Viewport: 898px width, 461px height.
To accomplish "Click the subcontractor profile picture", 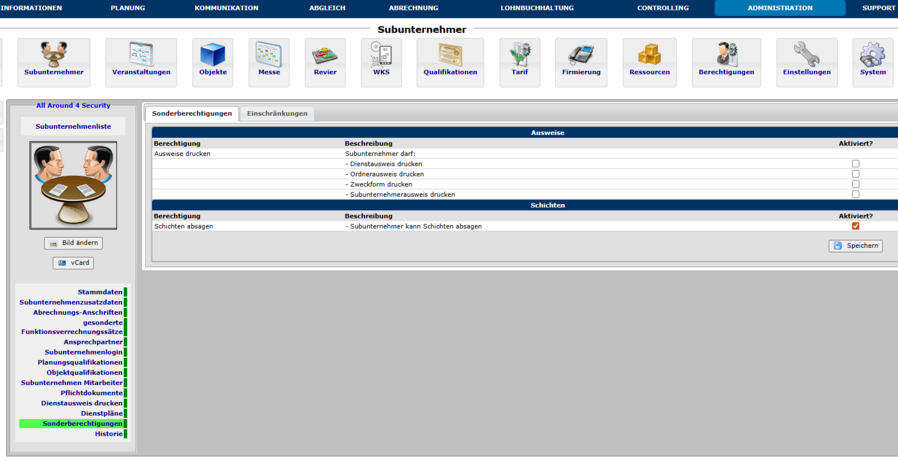I will pos(74,185).
